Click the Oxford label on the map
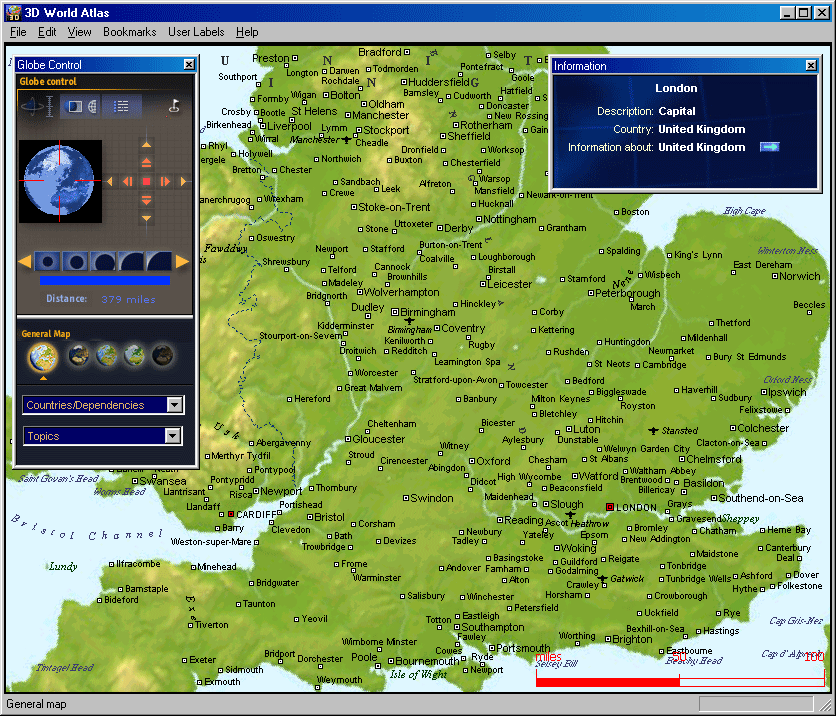This screenshot has height=716, width=836. pos(493,461)
